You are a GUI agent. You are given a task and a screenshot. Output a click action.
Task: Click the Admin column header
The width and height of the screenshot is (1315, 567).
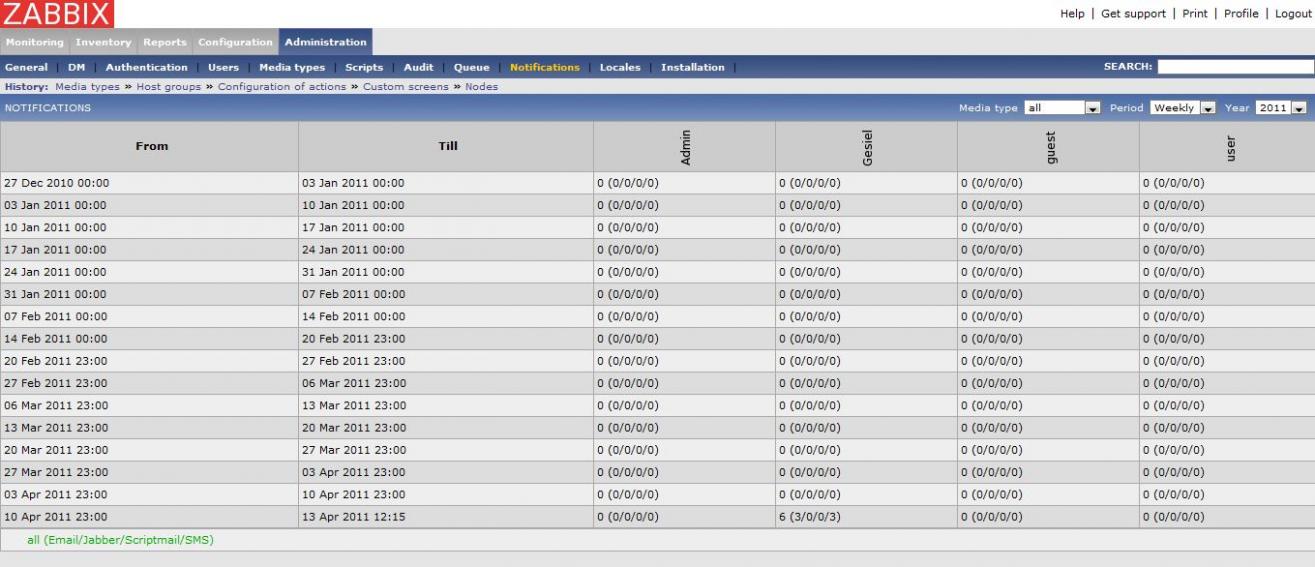click(685, 147)
